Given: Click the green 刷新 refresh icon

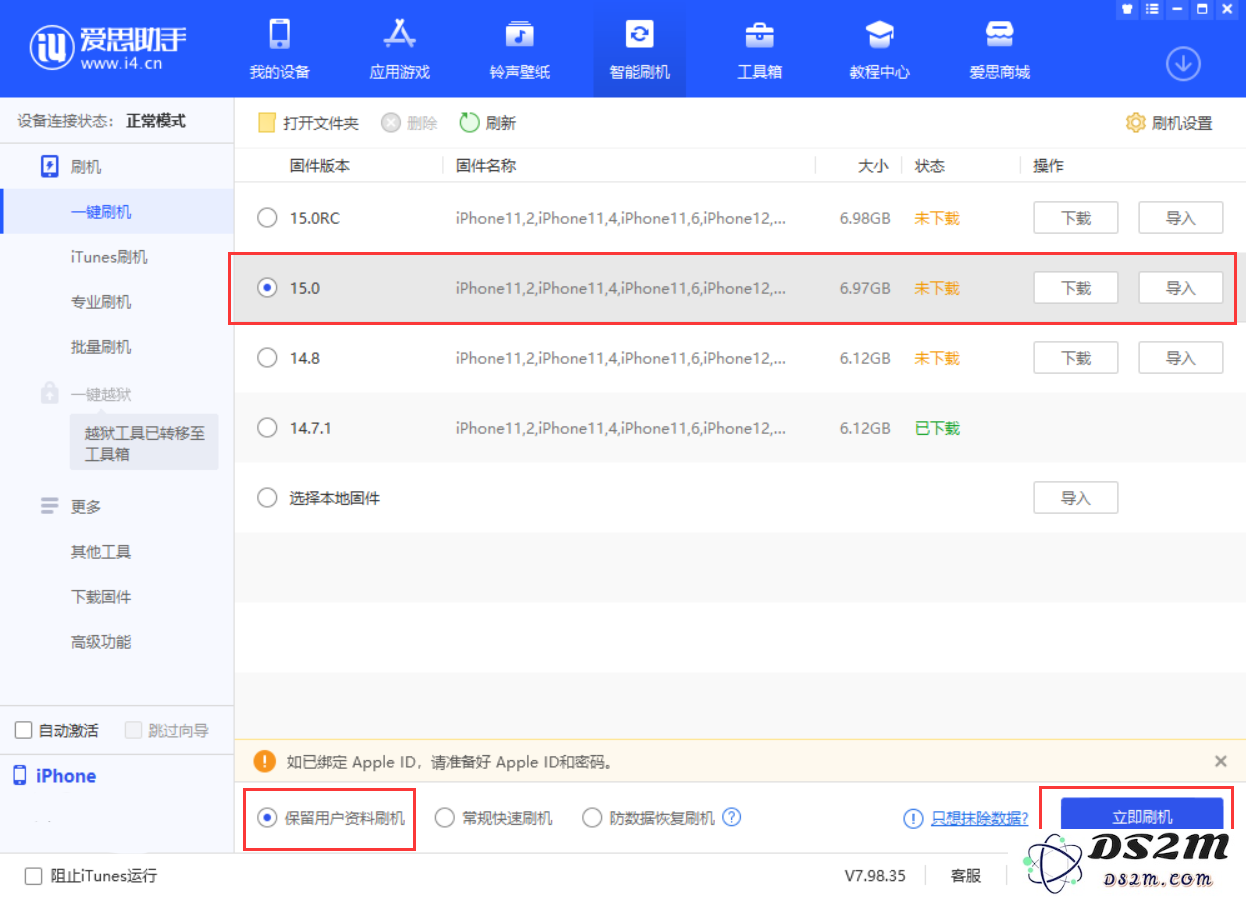Looking at the screenshot, I should pyautogui.click(x=469, y=123).
